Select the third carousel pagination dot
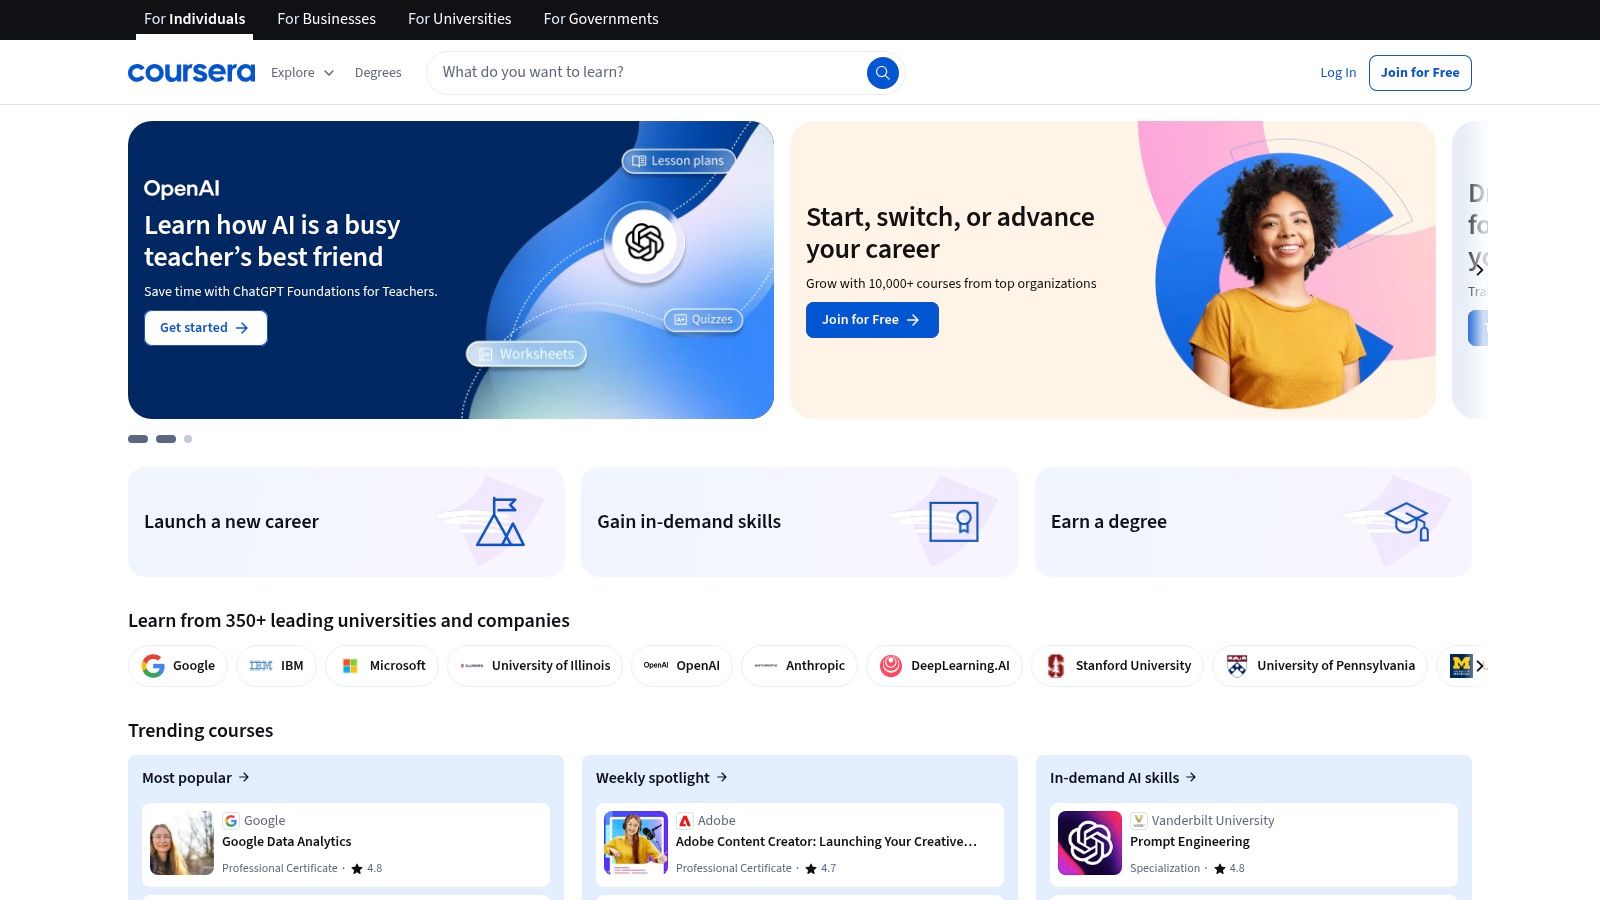 coord(187,439)
